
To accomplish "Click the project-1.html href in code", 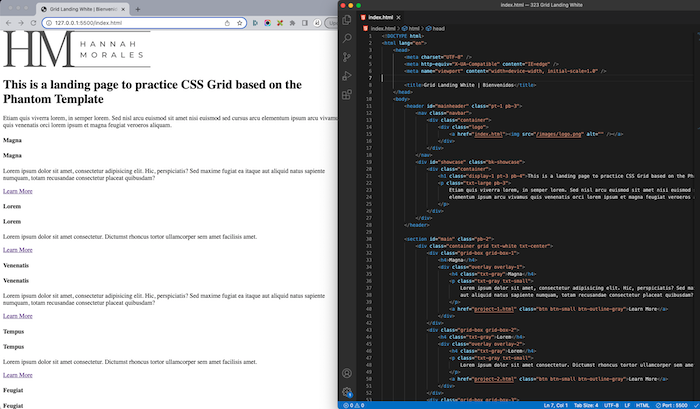I will [x=494, y=309].
